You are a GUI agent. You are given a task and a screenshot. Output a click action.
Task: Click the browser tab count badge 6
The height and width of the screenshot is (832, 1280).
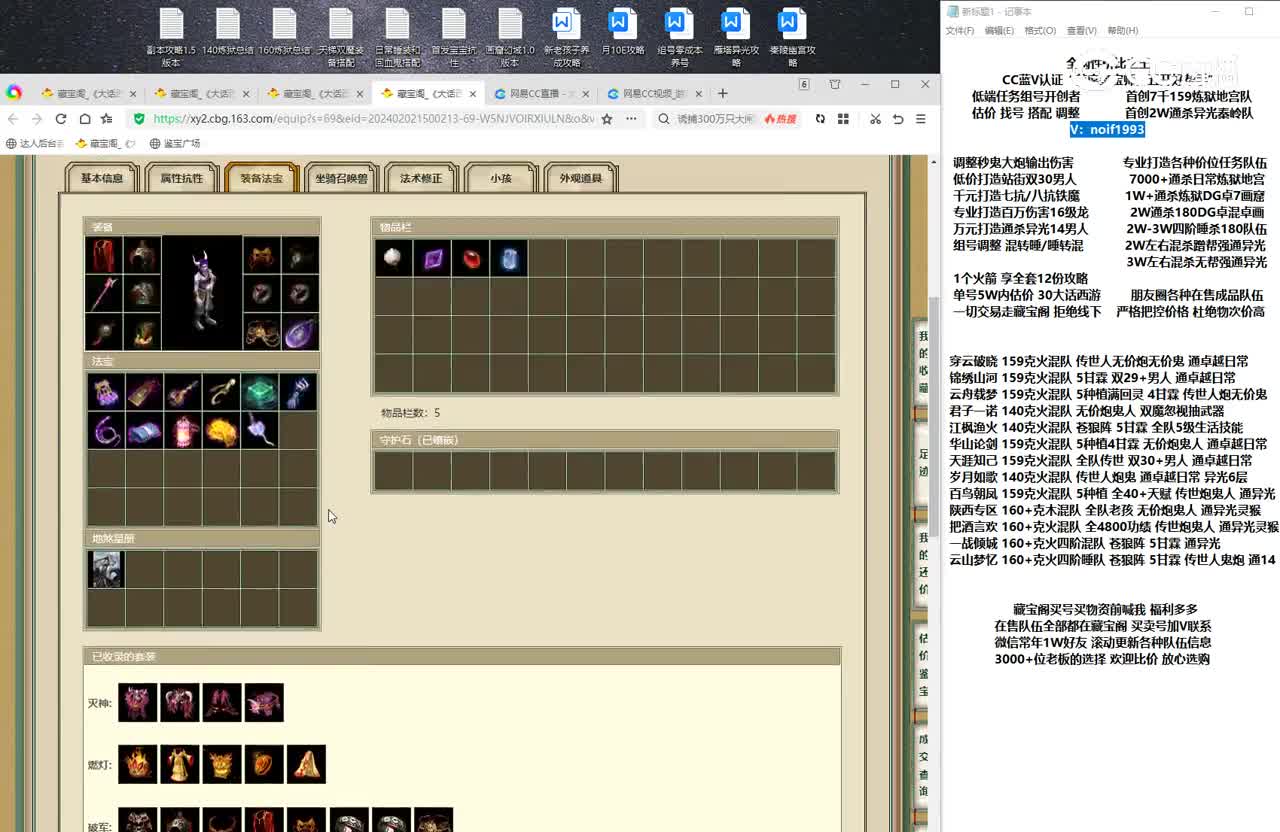pos(803,85)
